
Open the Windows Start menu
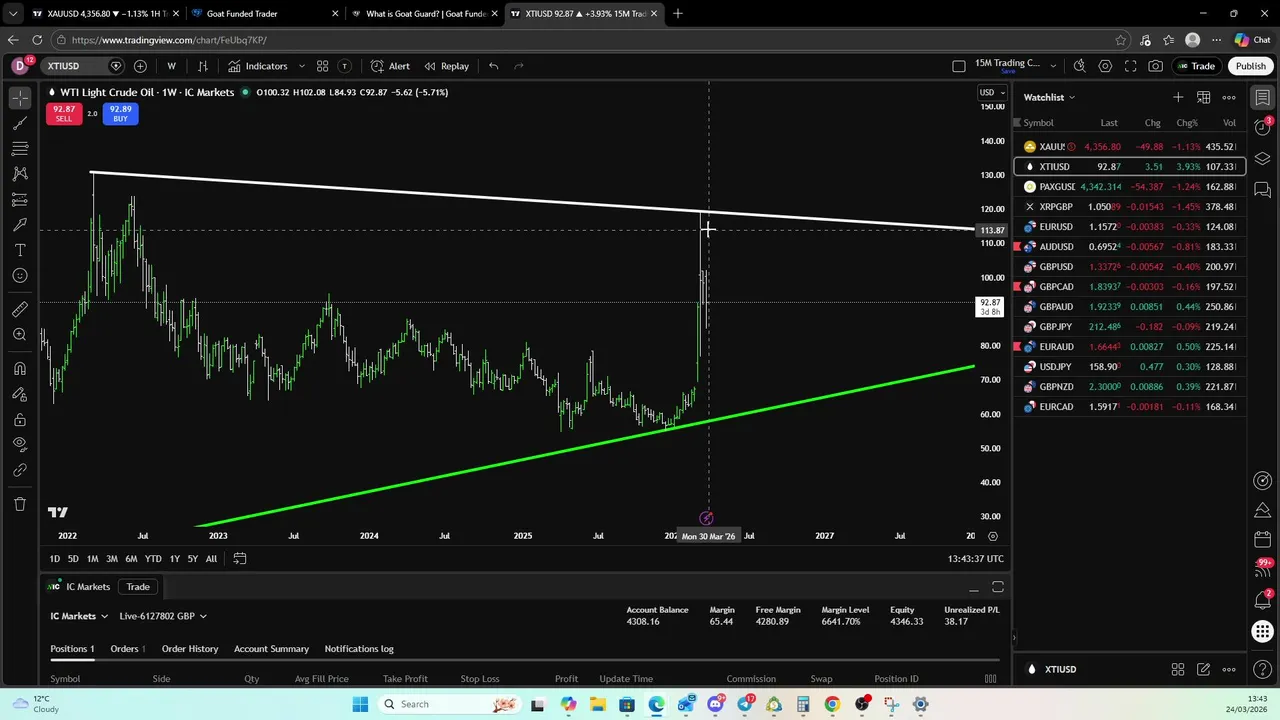point(360,704)
